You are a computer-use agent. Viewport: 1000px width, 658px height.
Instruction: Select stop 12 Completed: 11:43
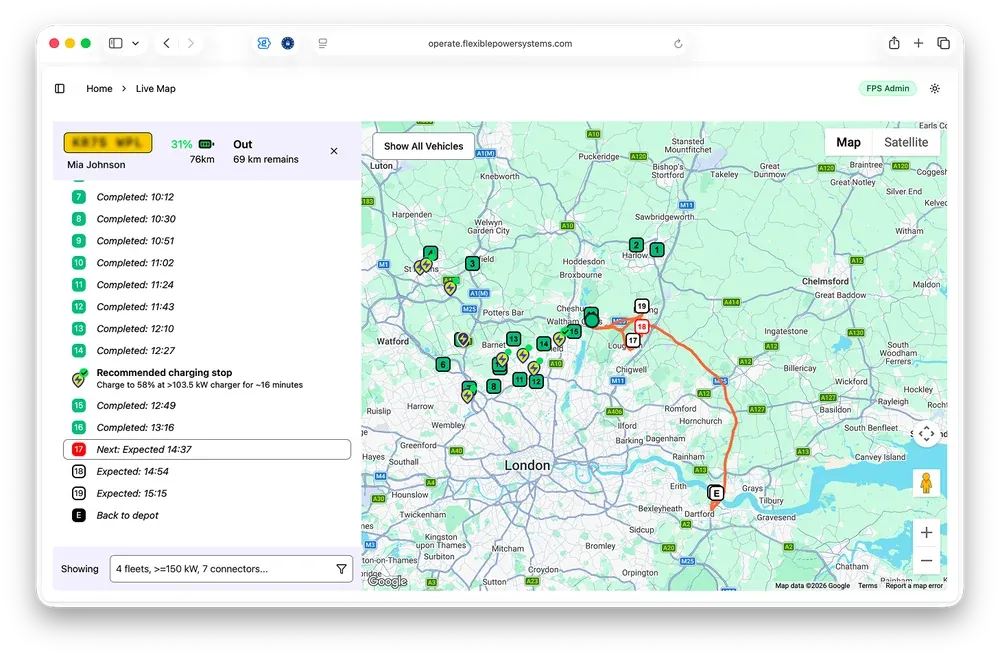(207, 307)
